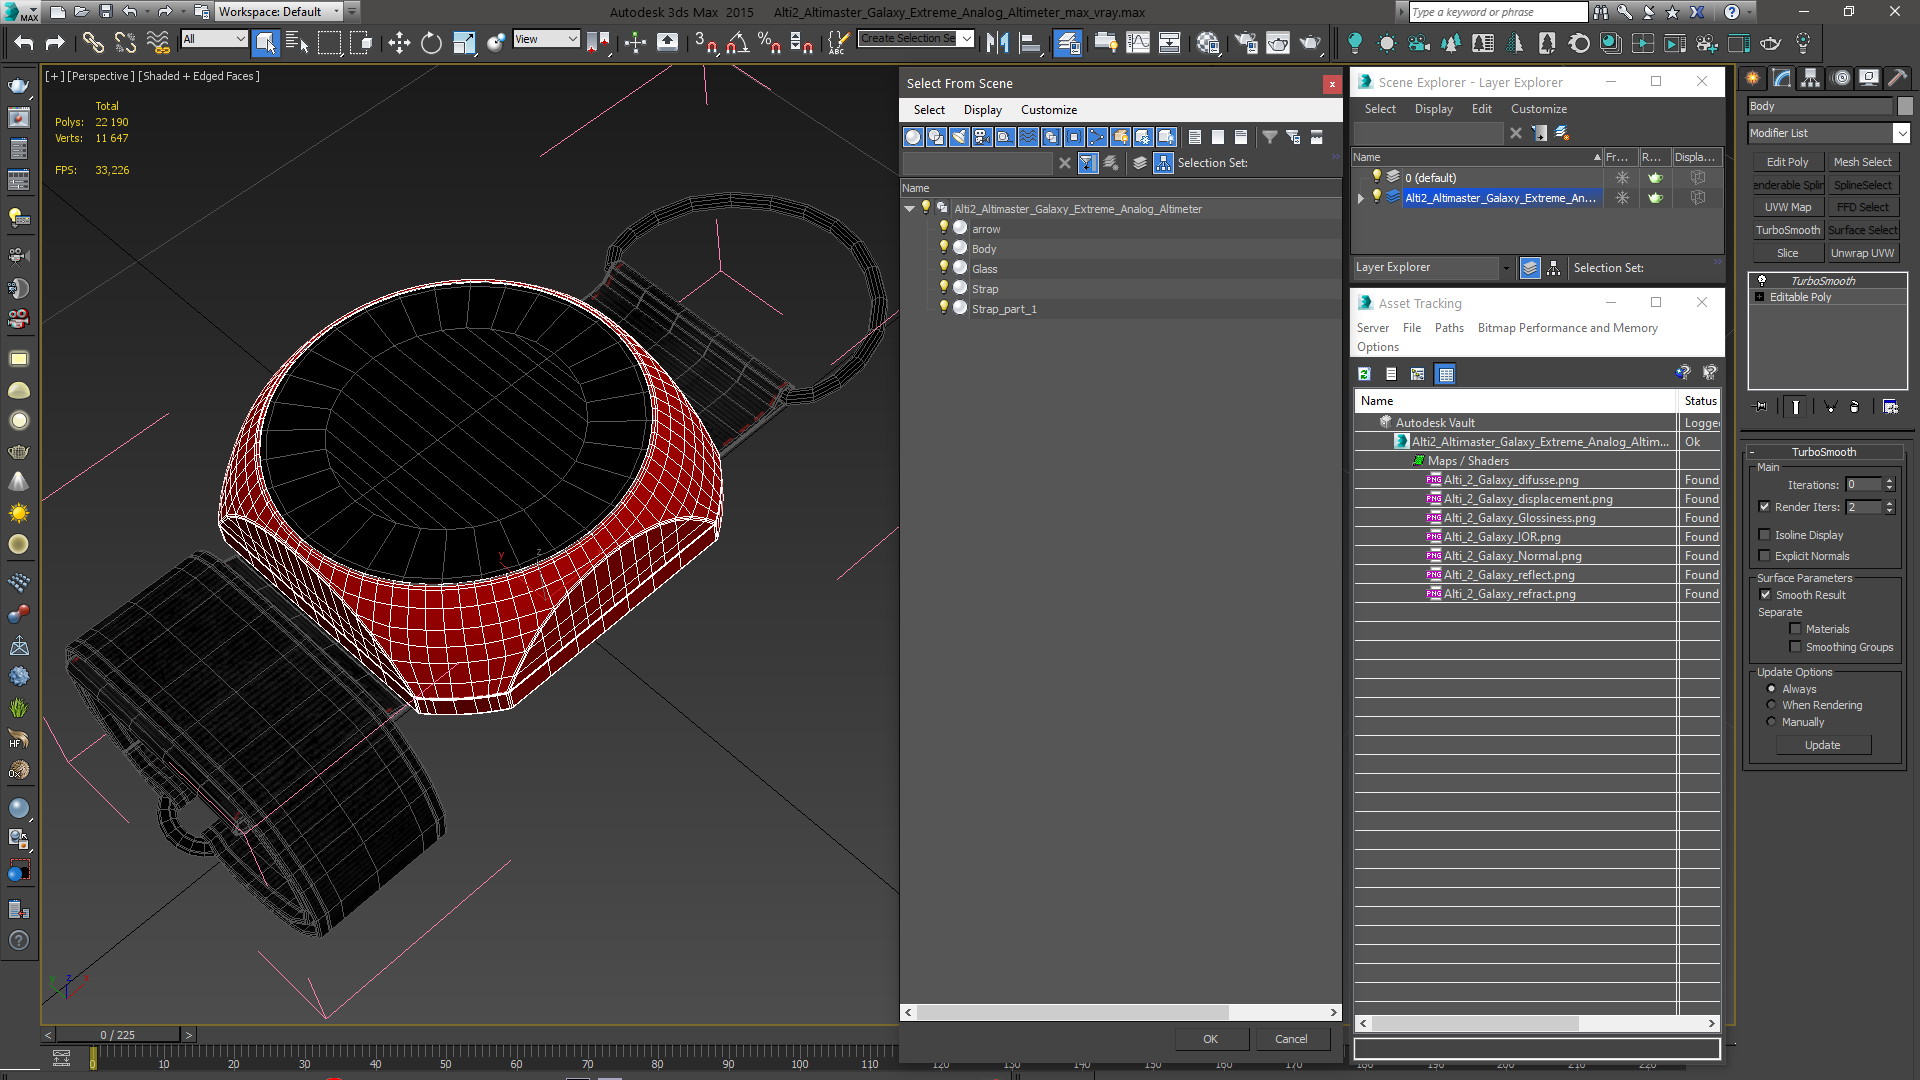The width and height of the screenshot is (1920, 1080).
Task: Click the Unwrap UVW modifier button
Action: [1862, 253]
